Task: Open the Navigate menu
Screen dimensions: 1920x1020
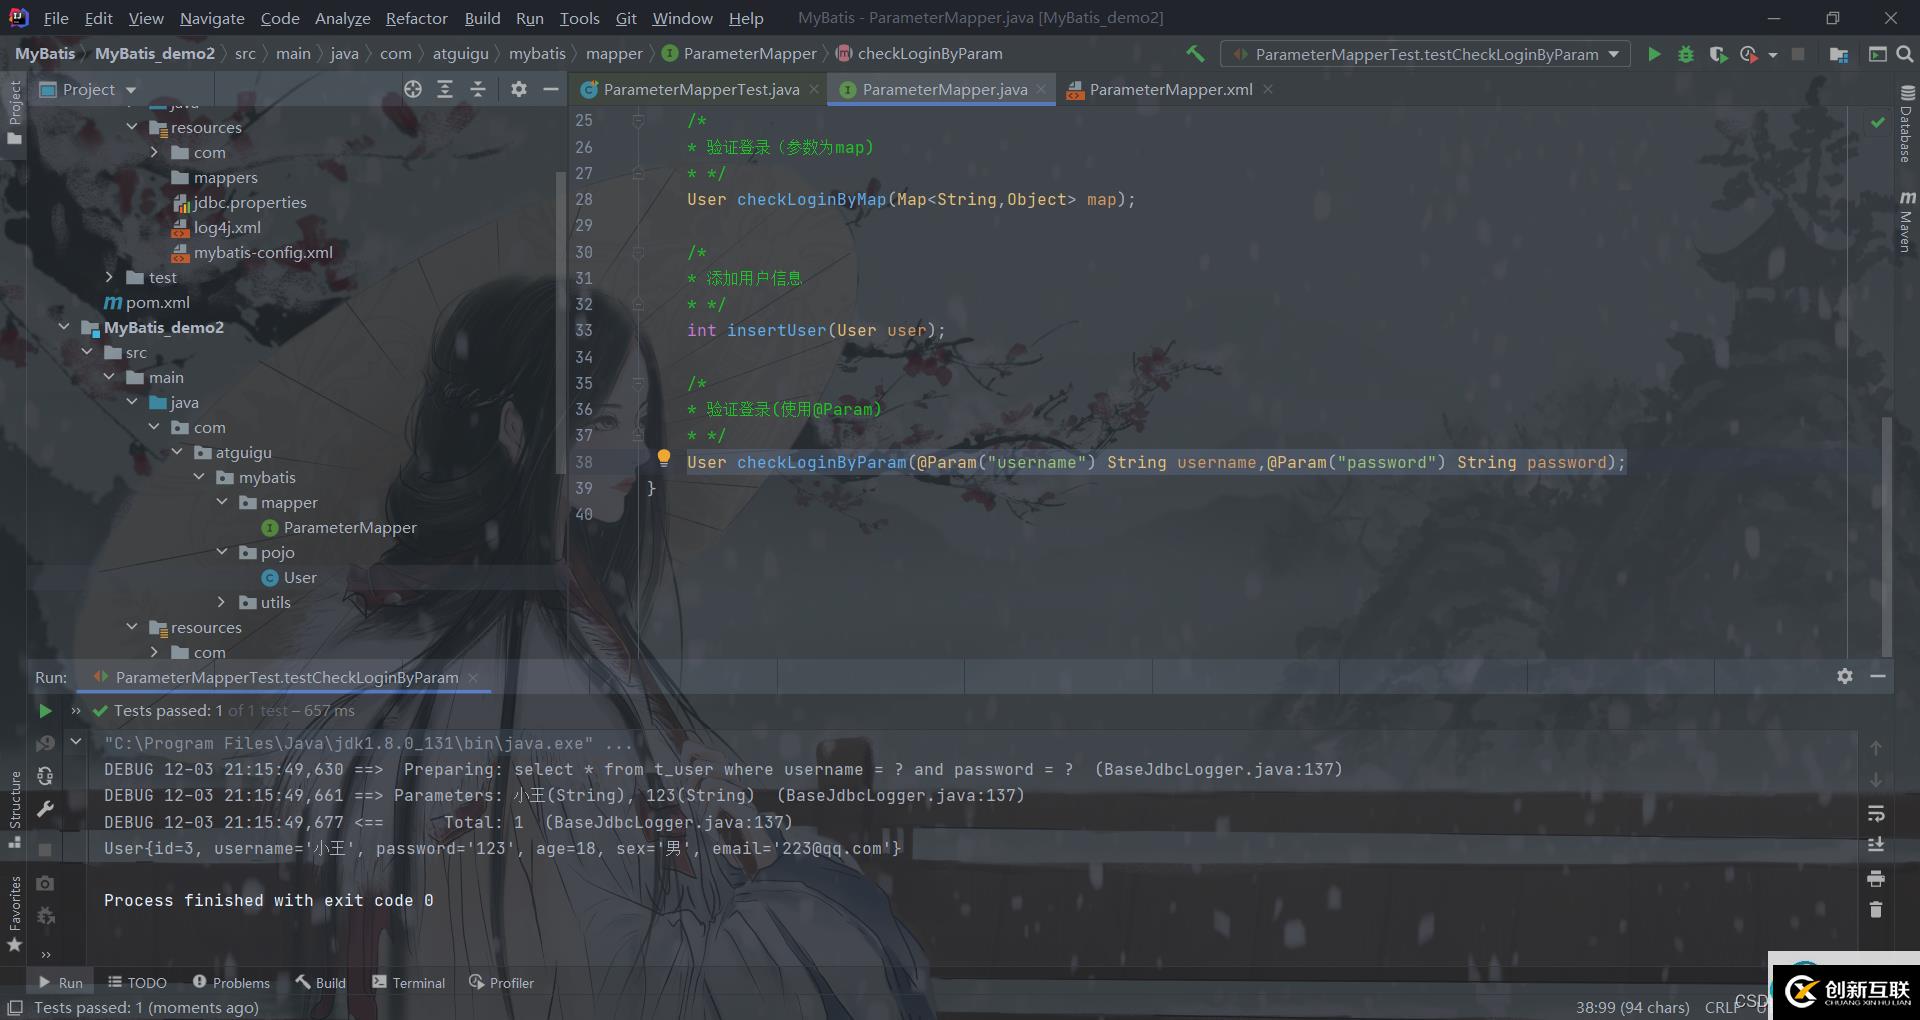Action: pos(212,18)
